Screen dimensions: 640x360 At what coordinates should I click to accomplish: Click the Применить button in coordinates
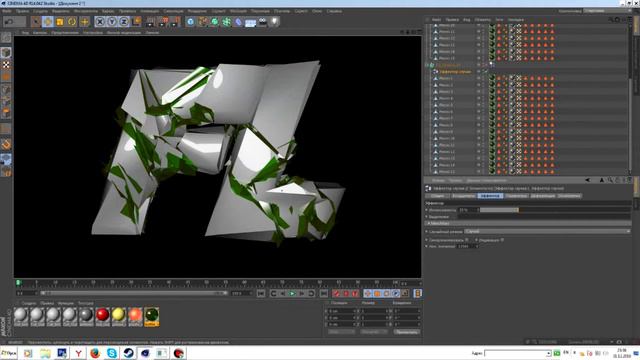(x=407, y=332)
